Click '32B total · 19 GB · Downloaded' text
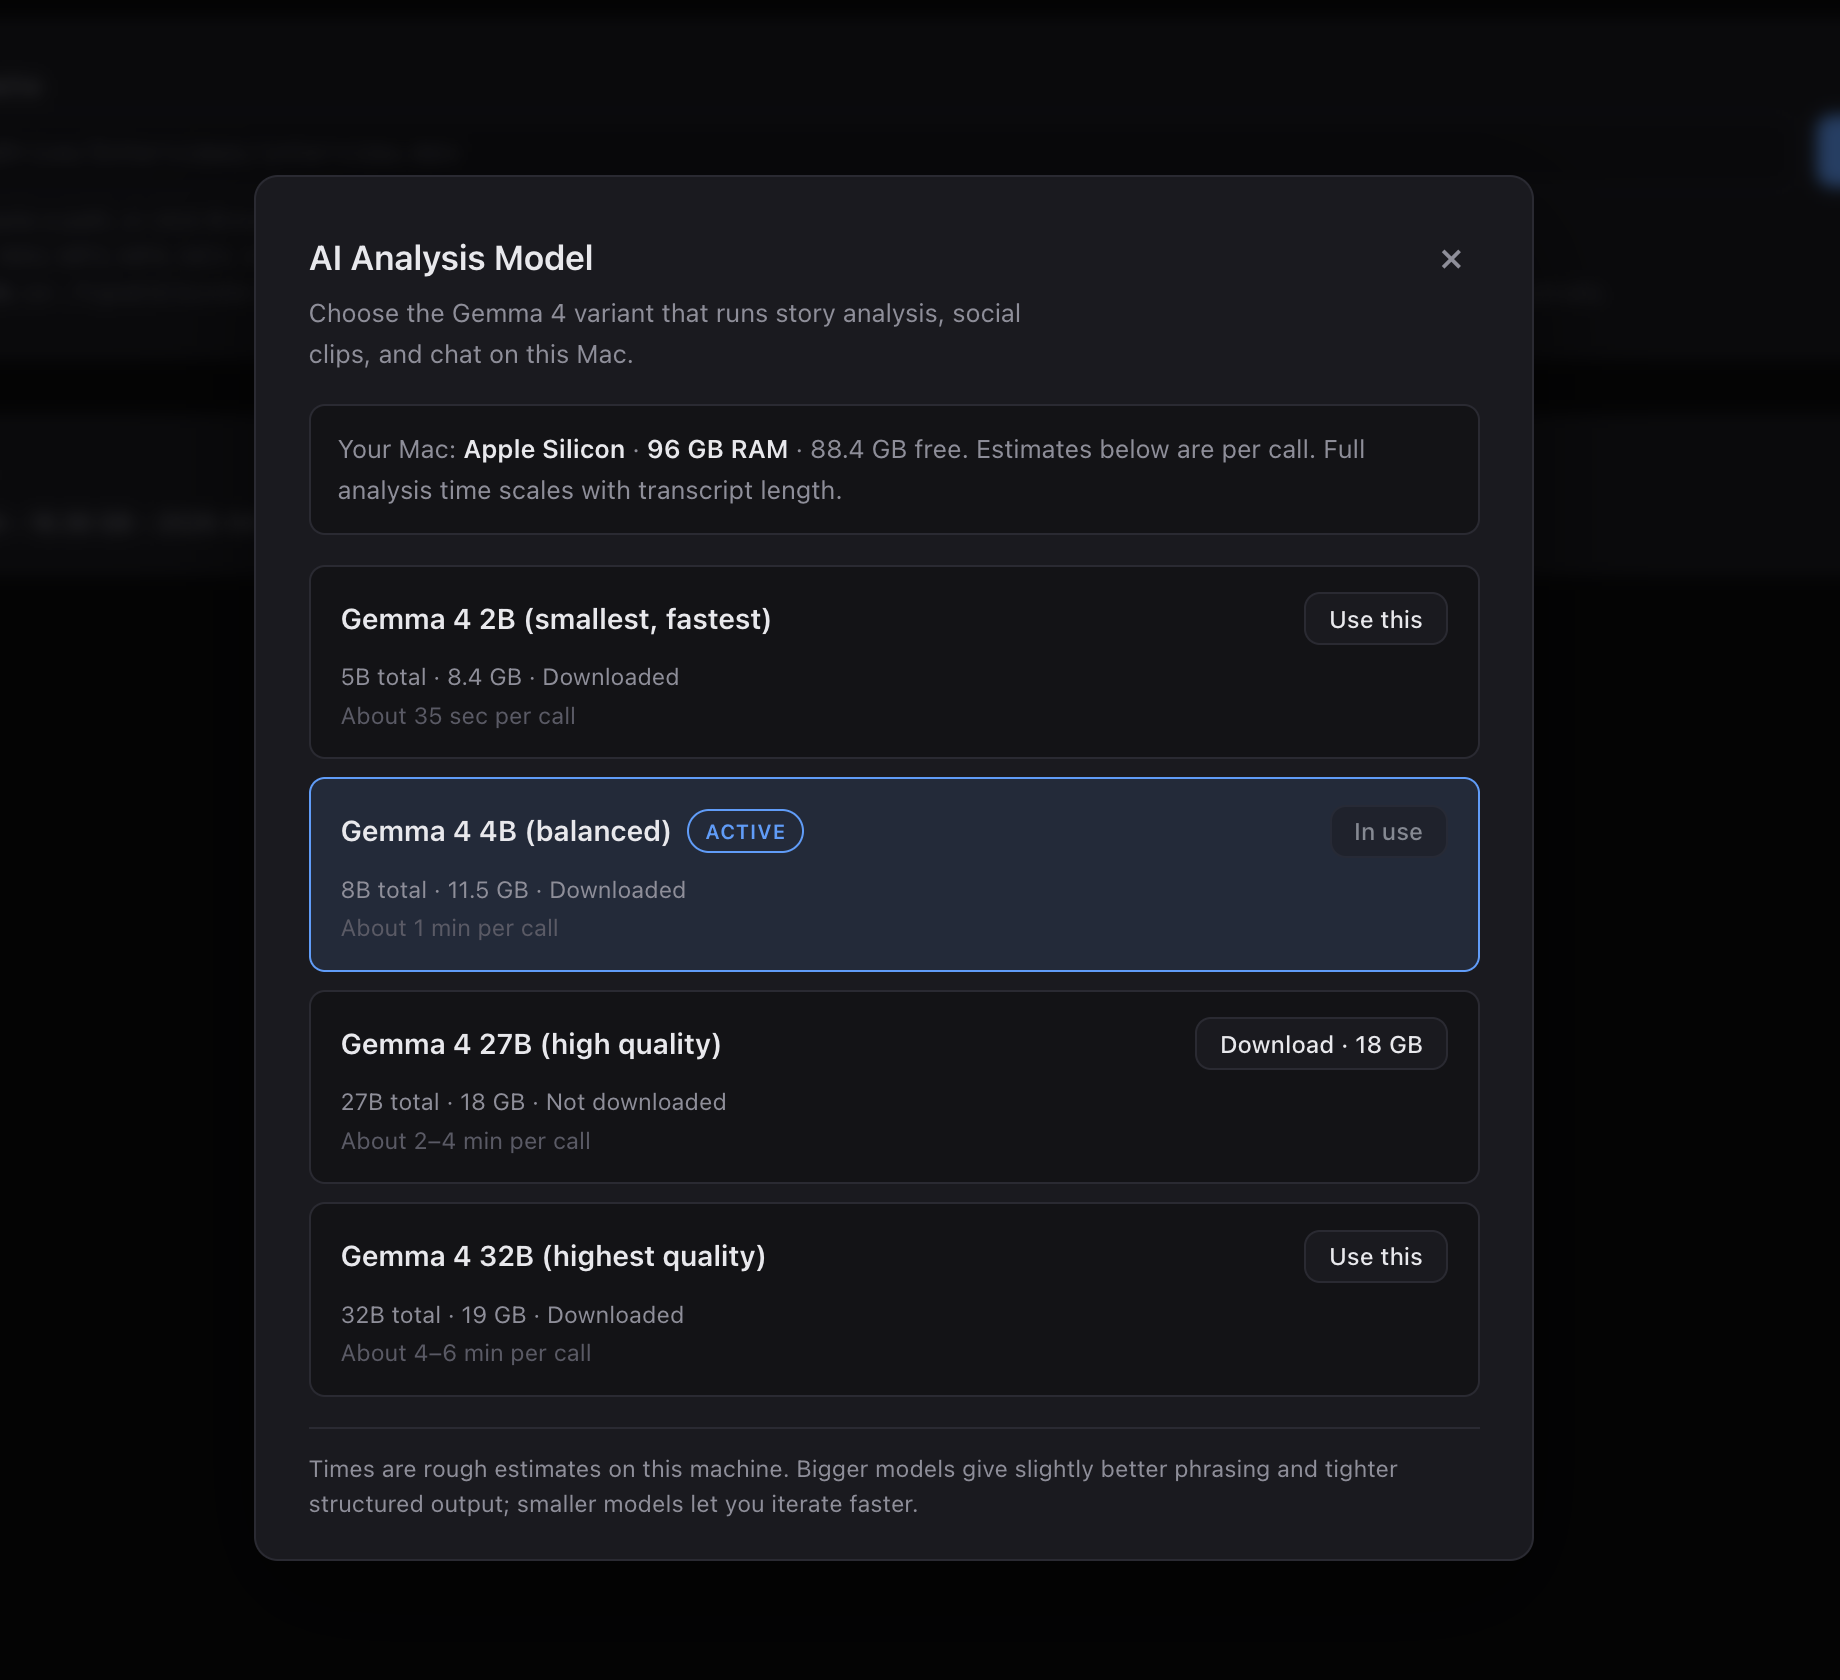This screenshot has height=1680, width=1840. tap(512, 1315)
